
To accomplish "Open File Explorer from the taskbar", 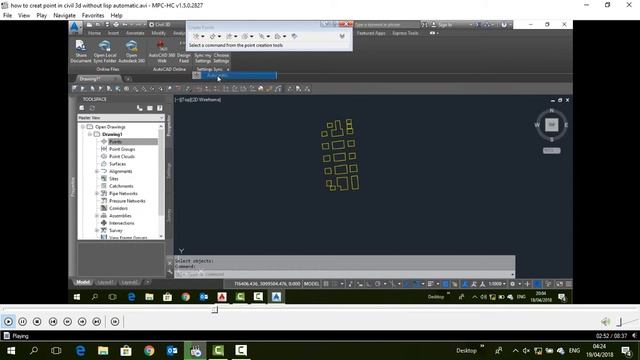I will pyautogui.click(x=103, y=351).
